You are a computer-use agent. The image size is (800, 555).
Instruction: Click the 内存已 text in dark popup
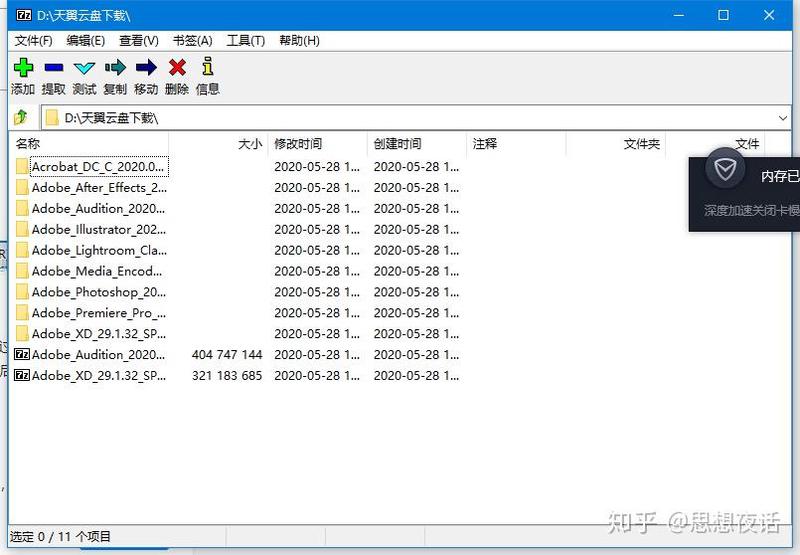pos(780,176)
